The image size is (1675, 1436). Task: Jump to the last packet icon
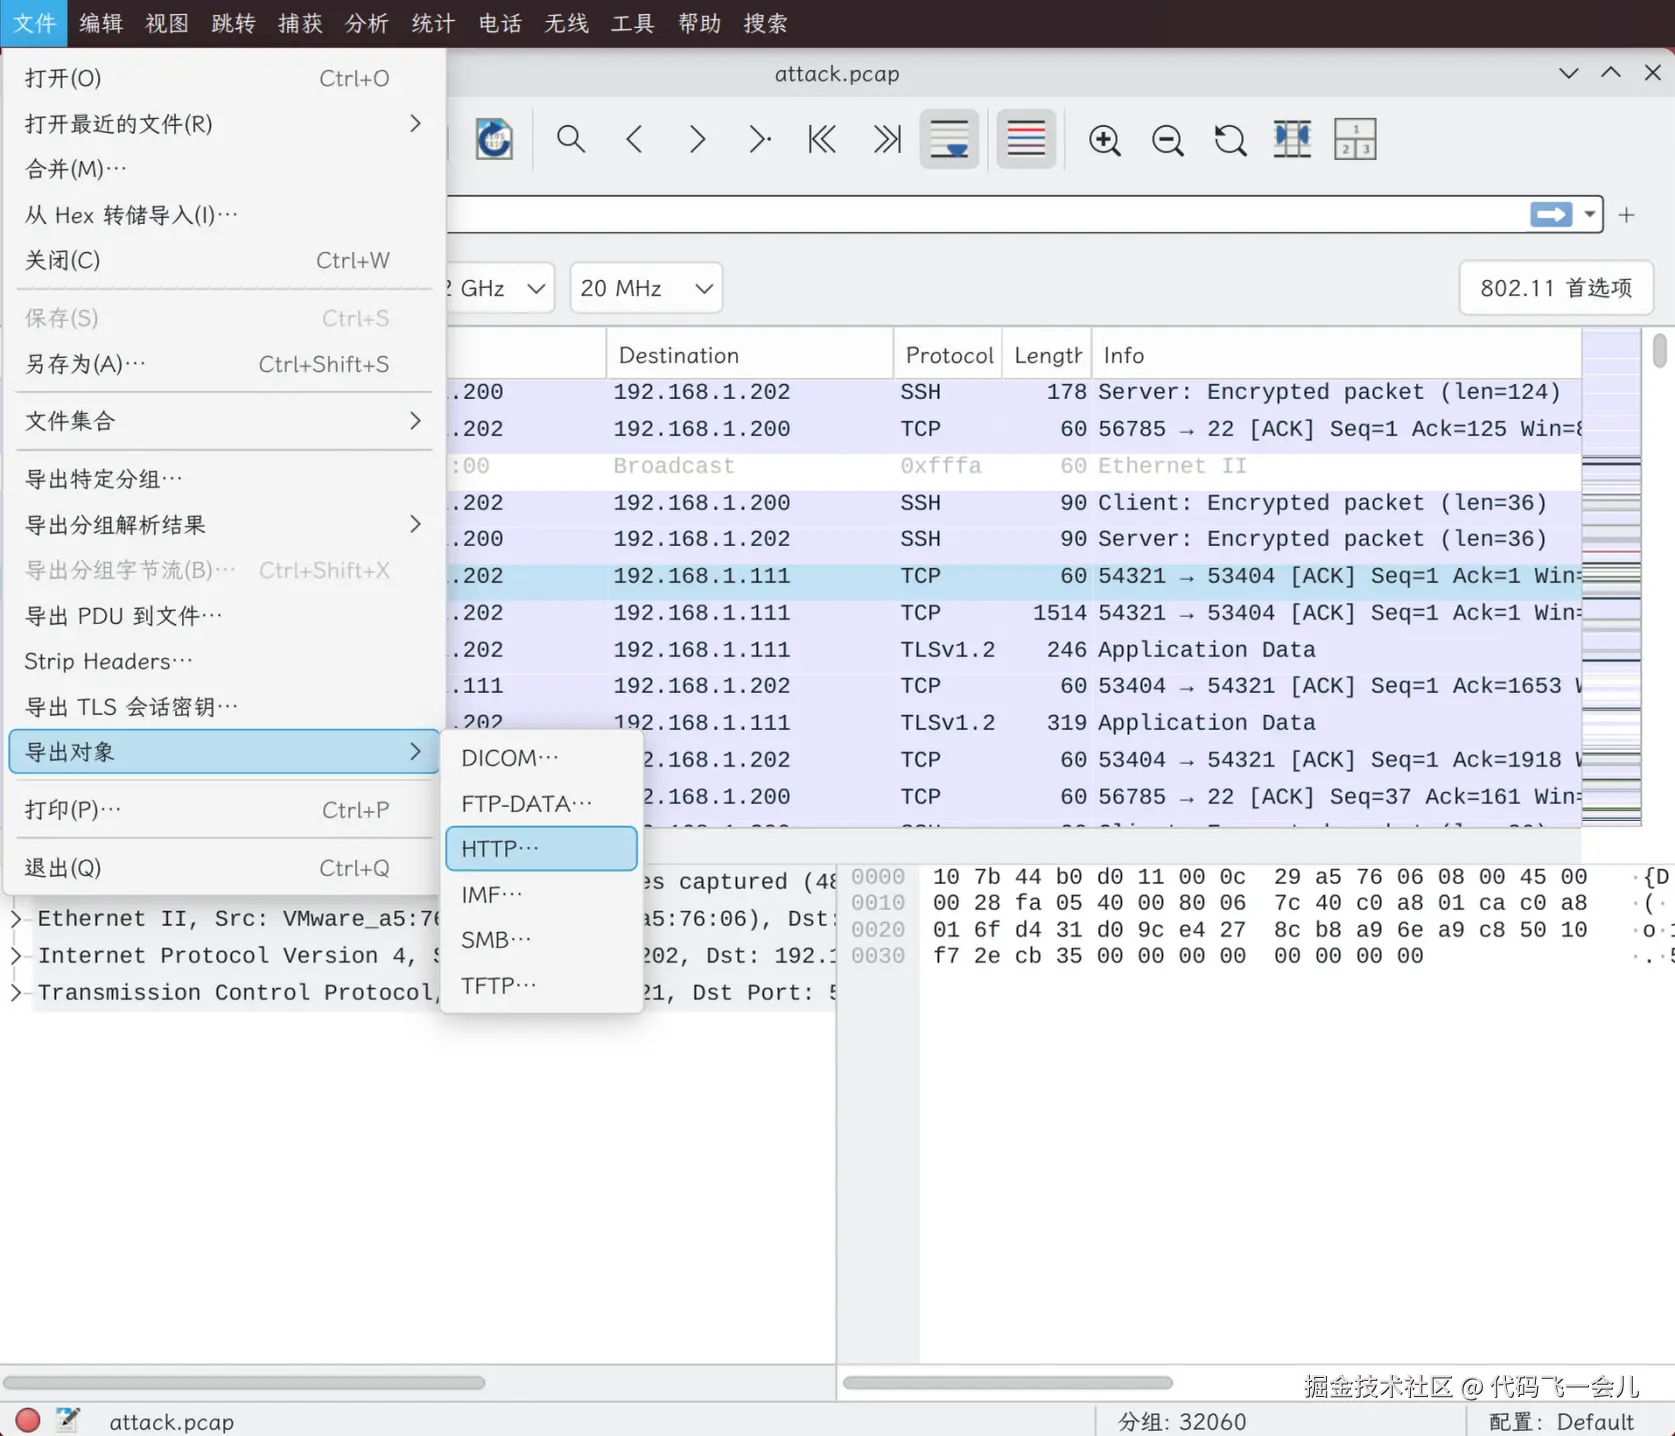(x=886, y=139)
